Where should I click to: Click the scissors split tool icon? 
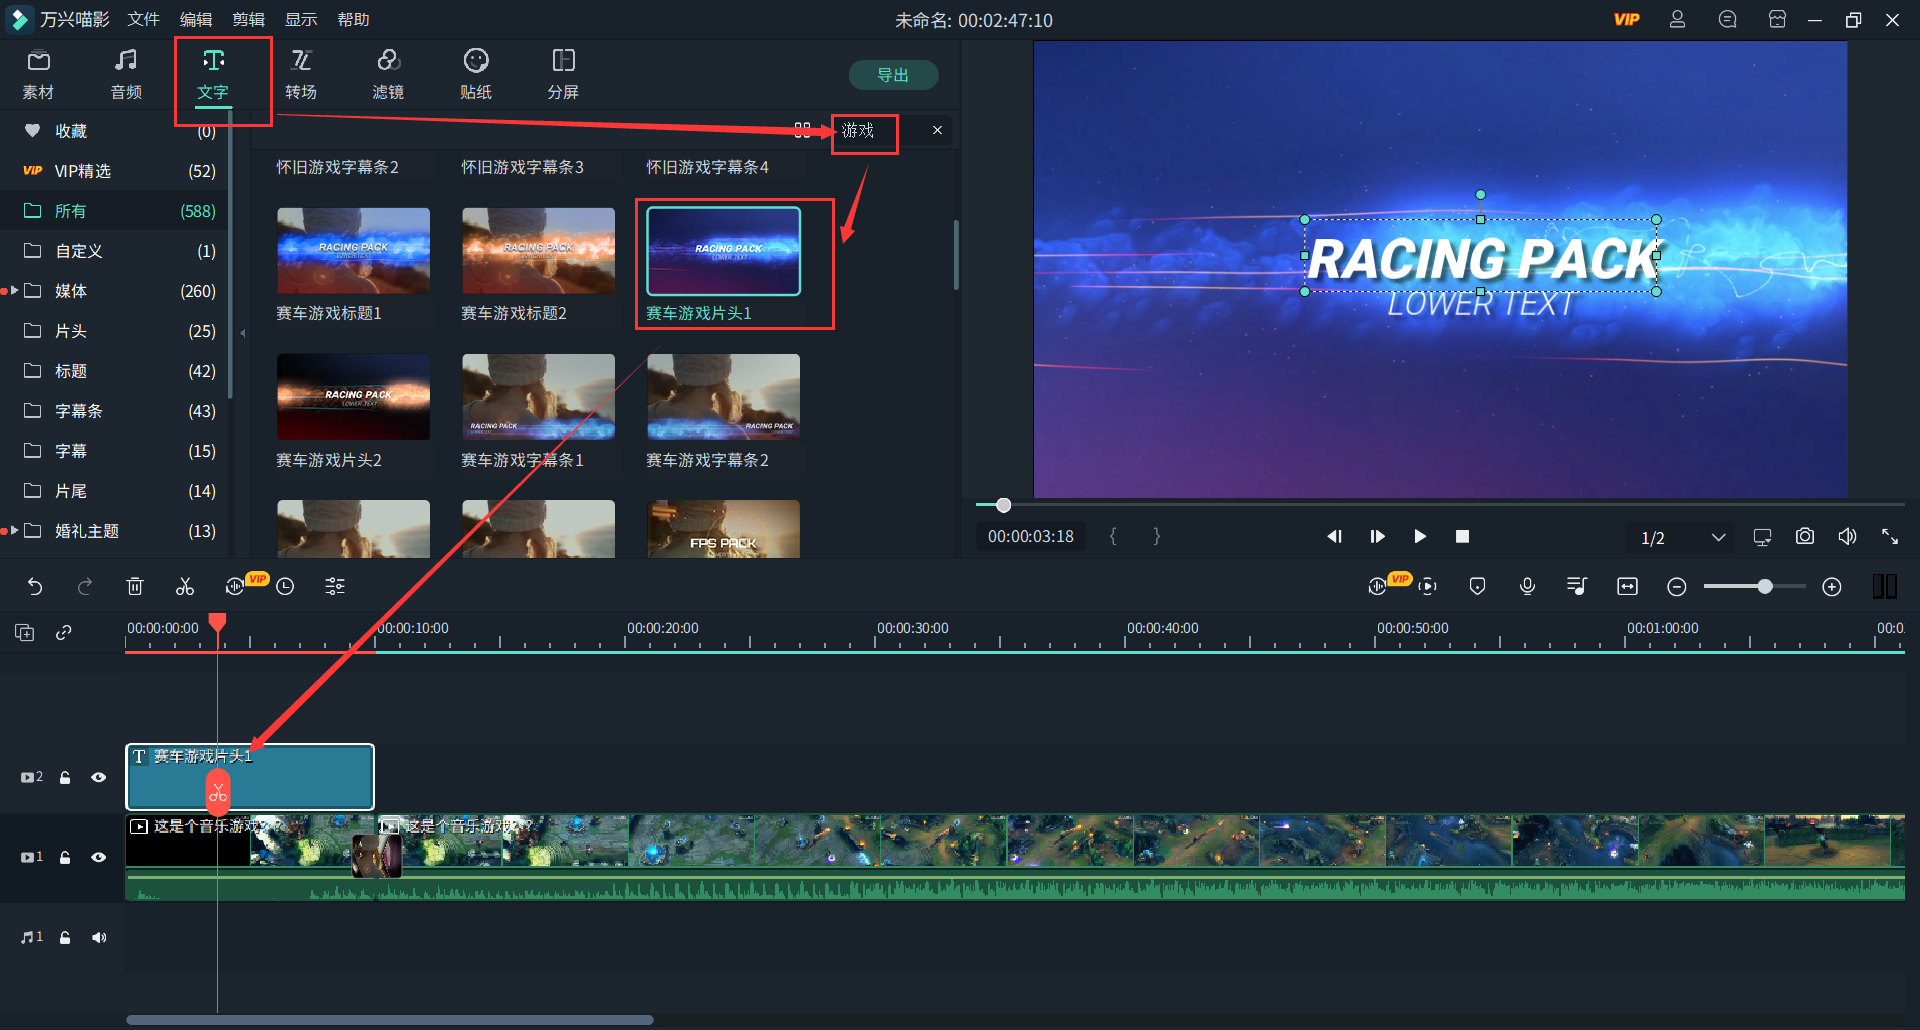(x=185, y=587)
